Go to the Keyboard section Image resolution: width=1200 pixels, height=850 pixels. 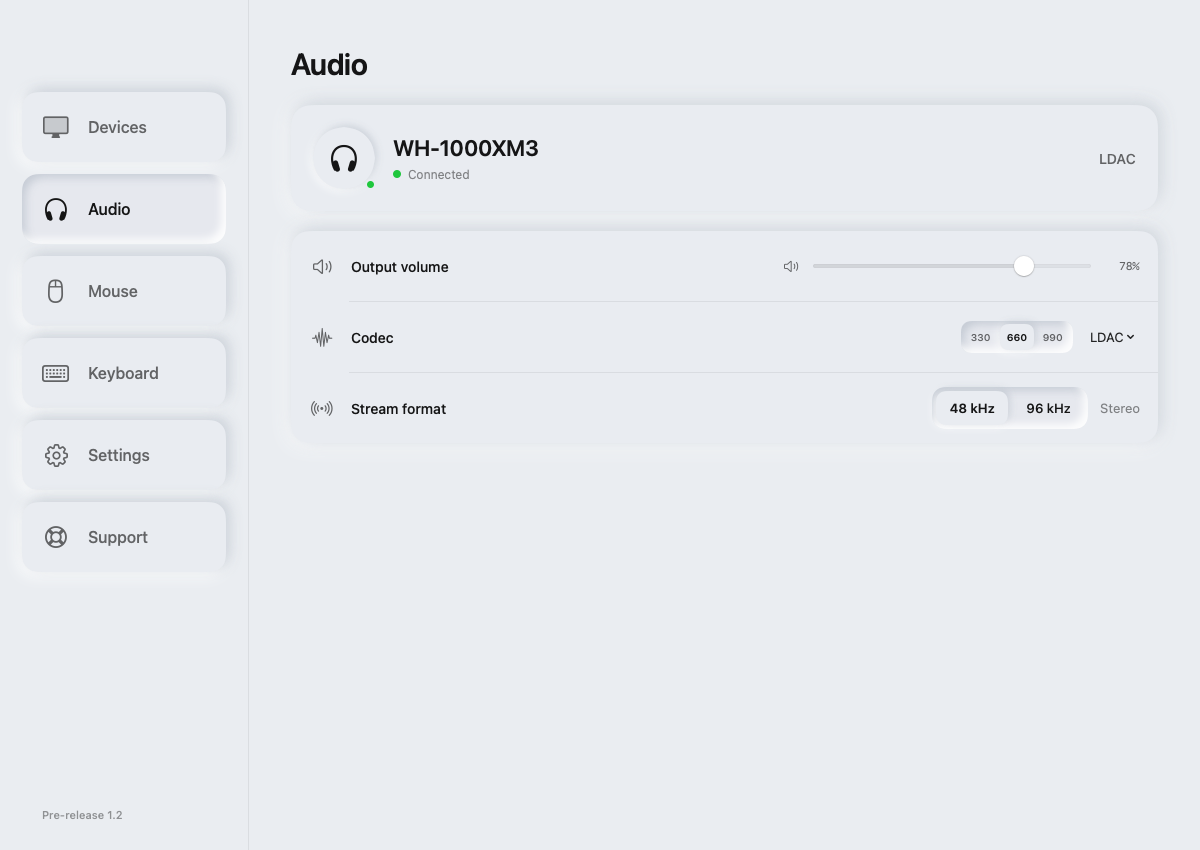124,373
